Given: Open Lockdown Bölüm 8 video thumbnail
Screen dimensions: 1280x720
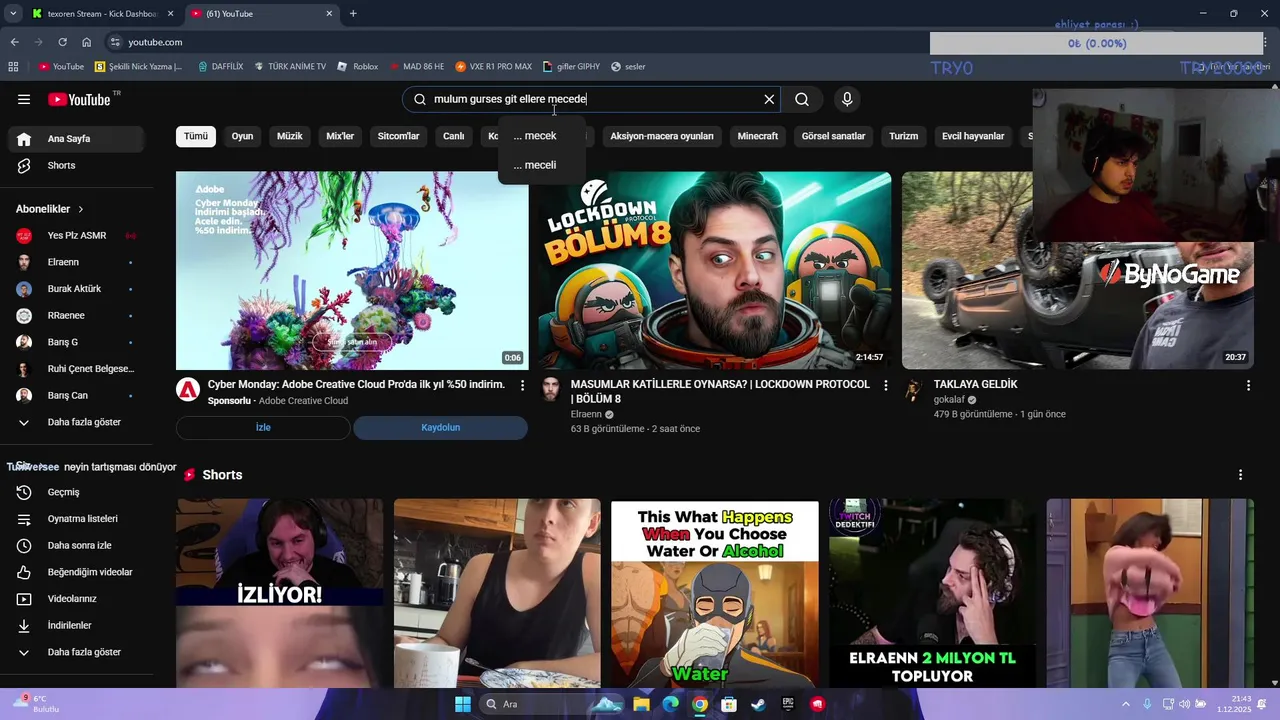Looking at the screenshot, I should 715,270.
